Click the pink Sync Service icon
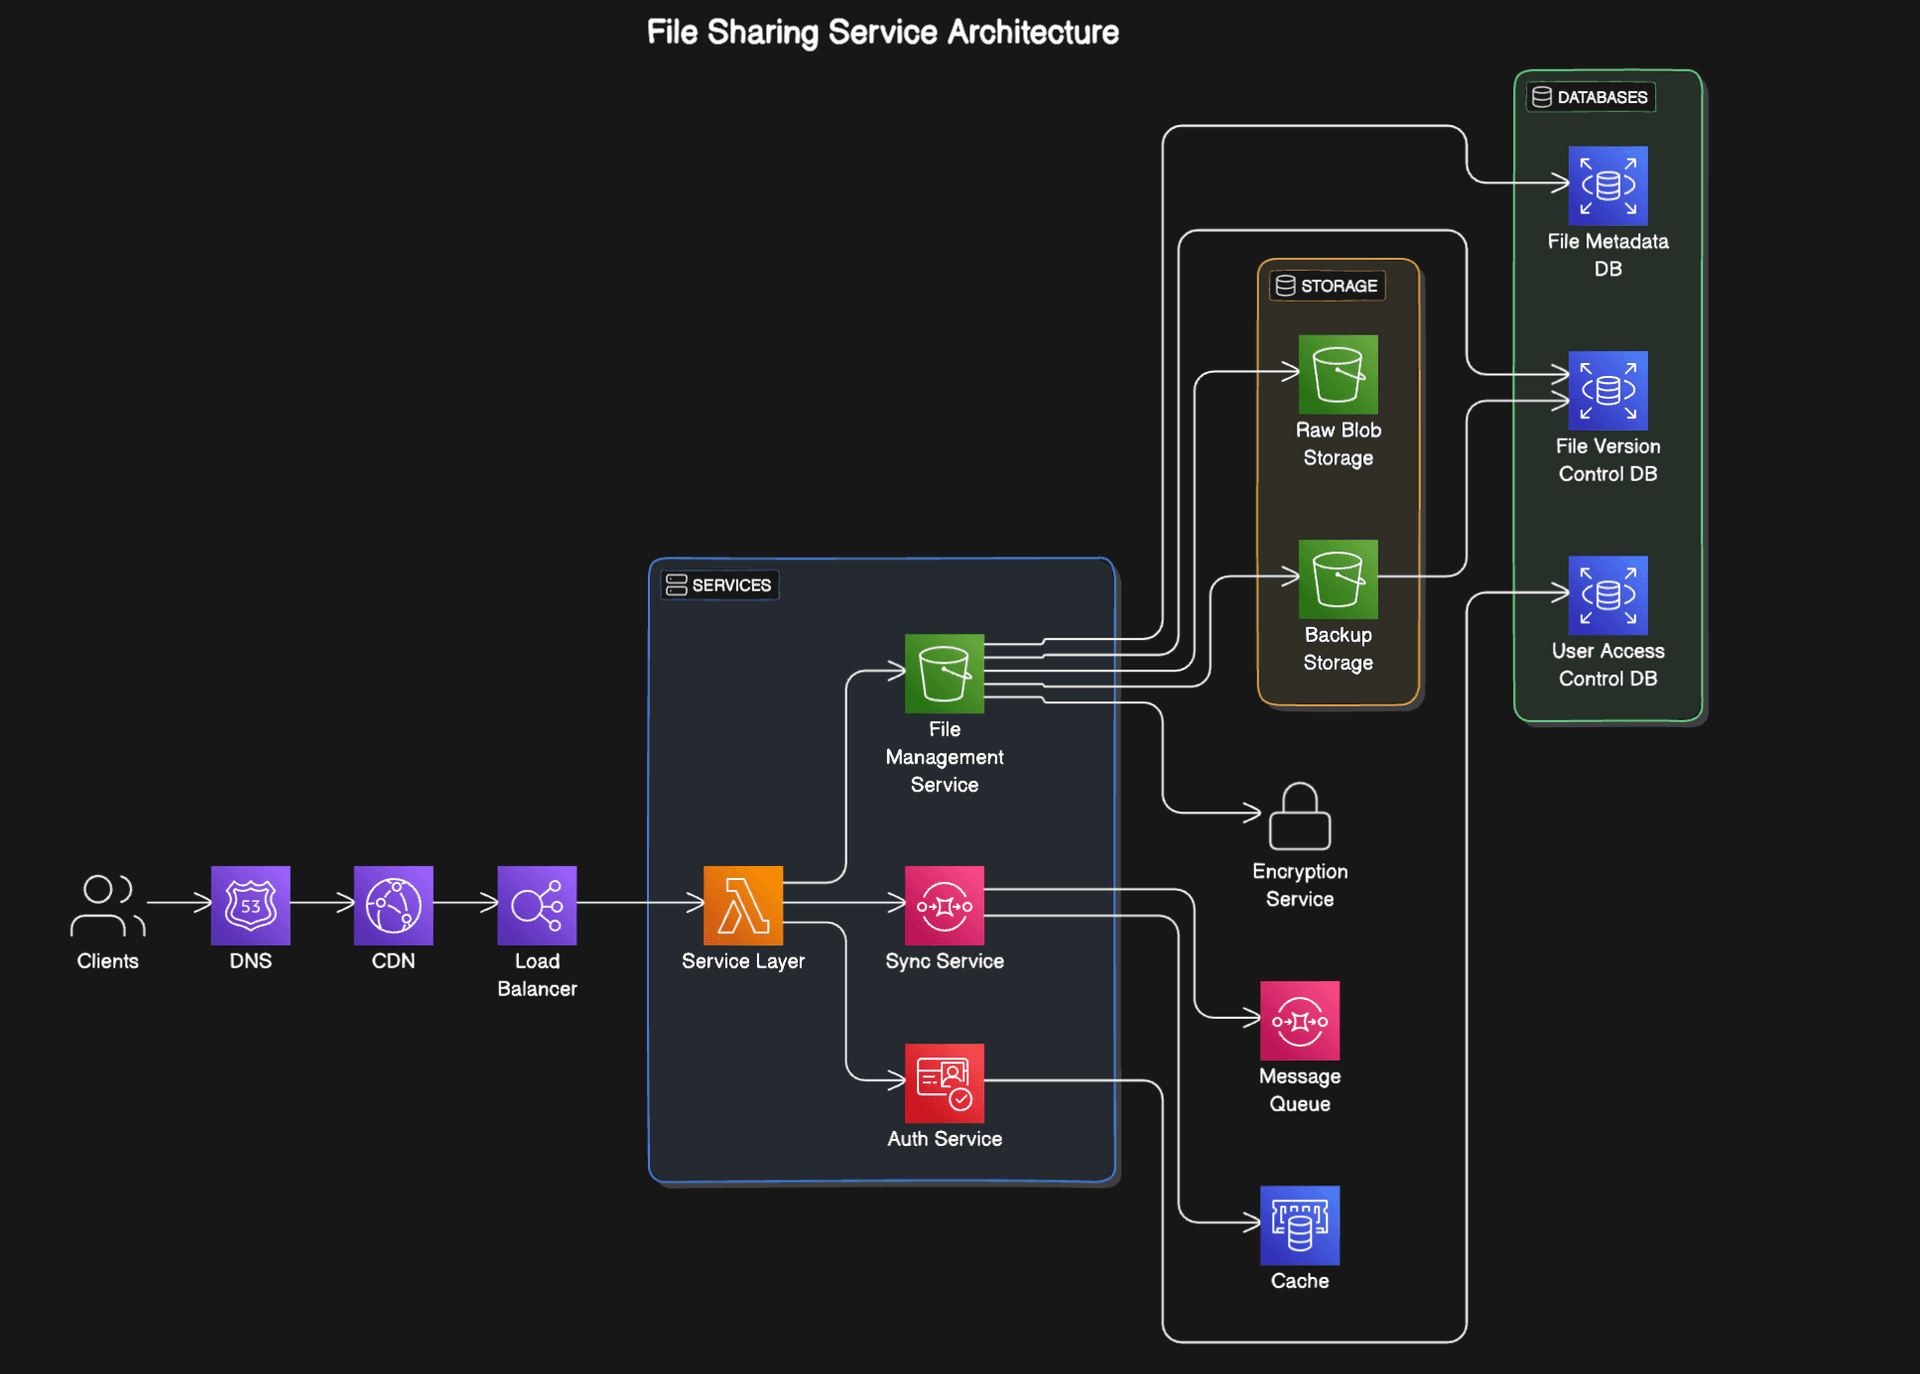Image resolution: width=1920 pixels, height=1374 pixels. [944, 905]
